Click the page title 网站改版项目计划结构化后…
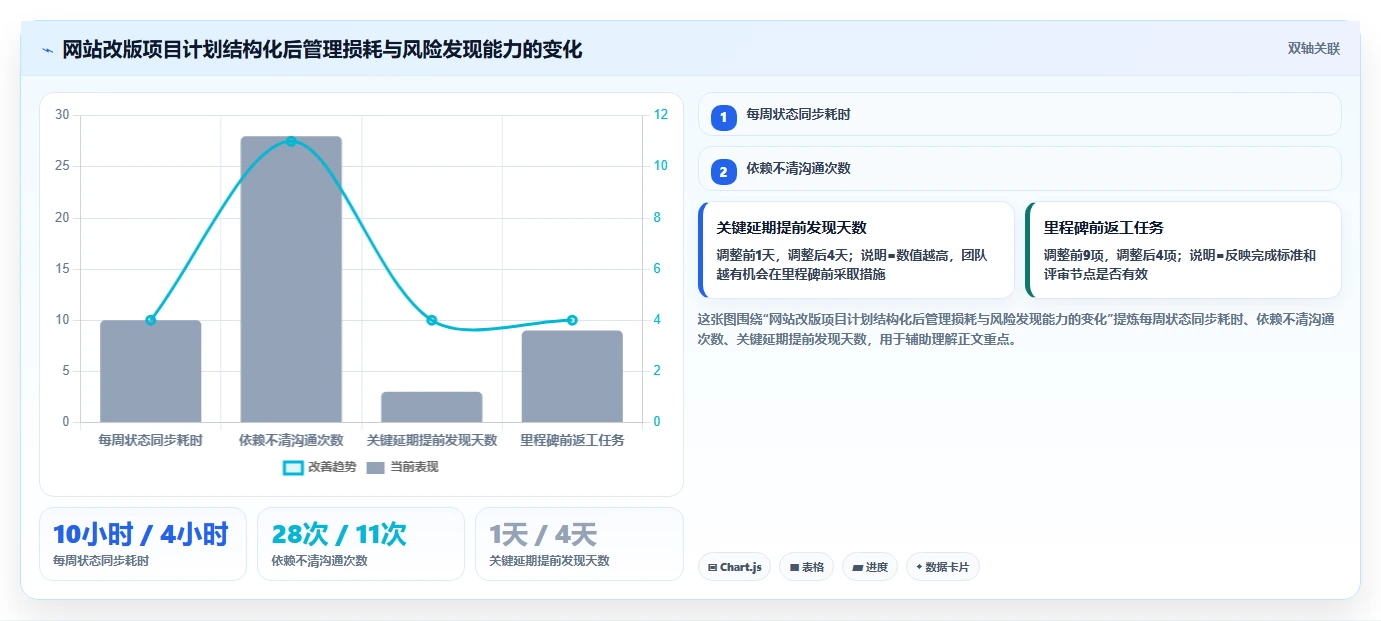Screen dimensions: 1381x621 [x=322, y=50]
